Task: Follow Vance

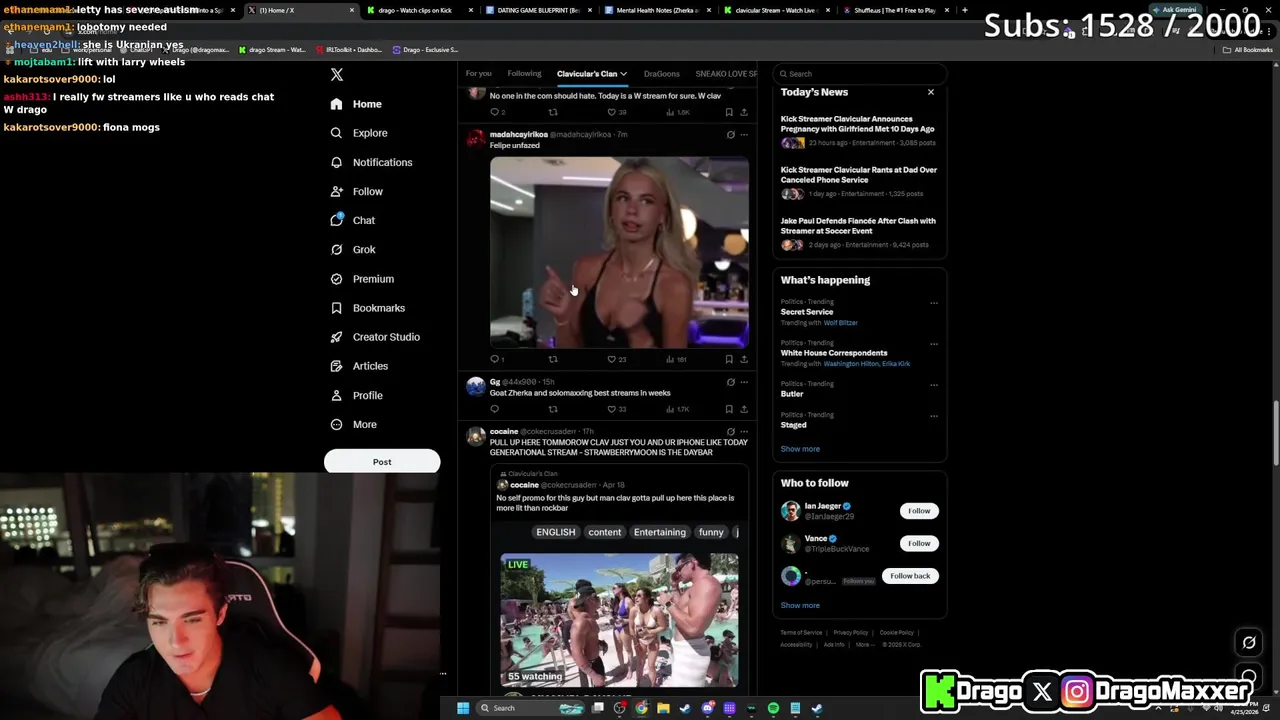Action: pos(919,543)
